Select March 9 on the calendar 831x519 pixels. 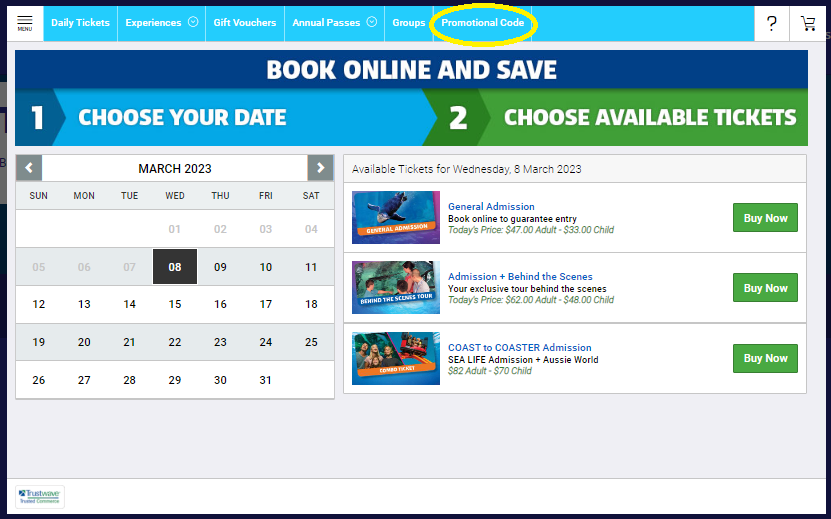tap(220, 267)
